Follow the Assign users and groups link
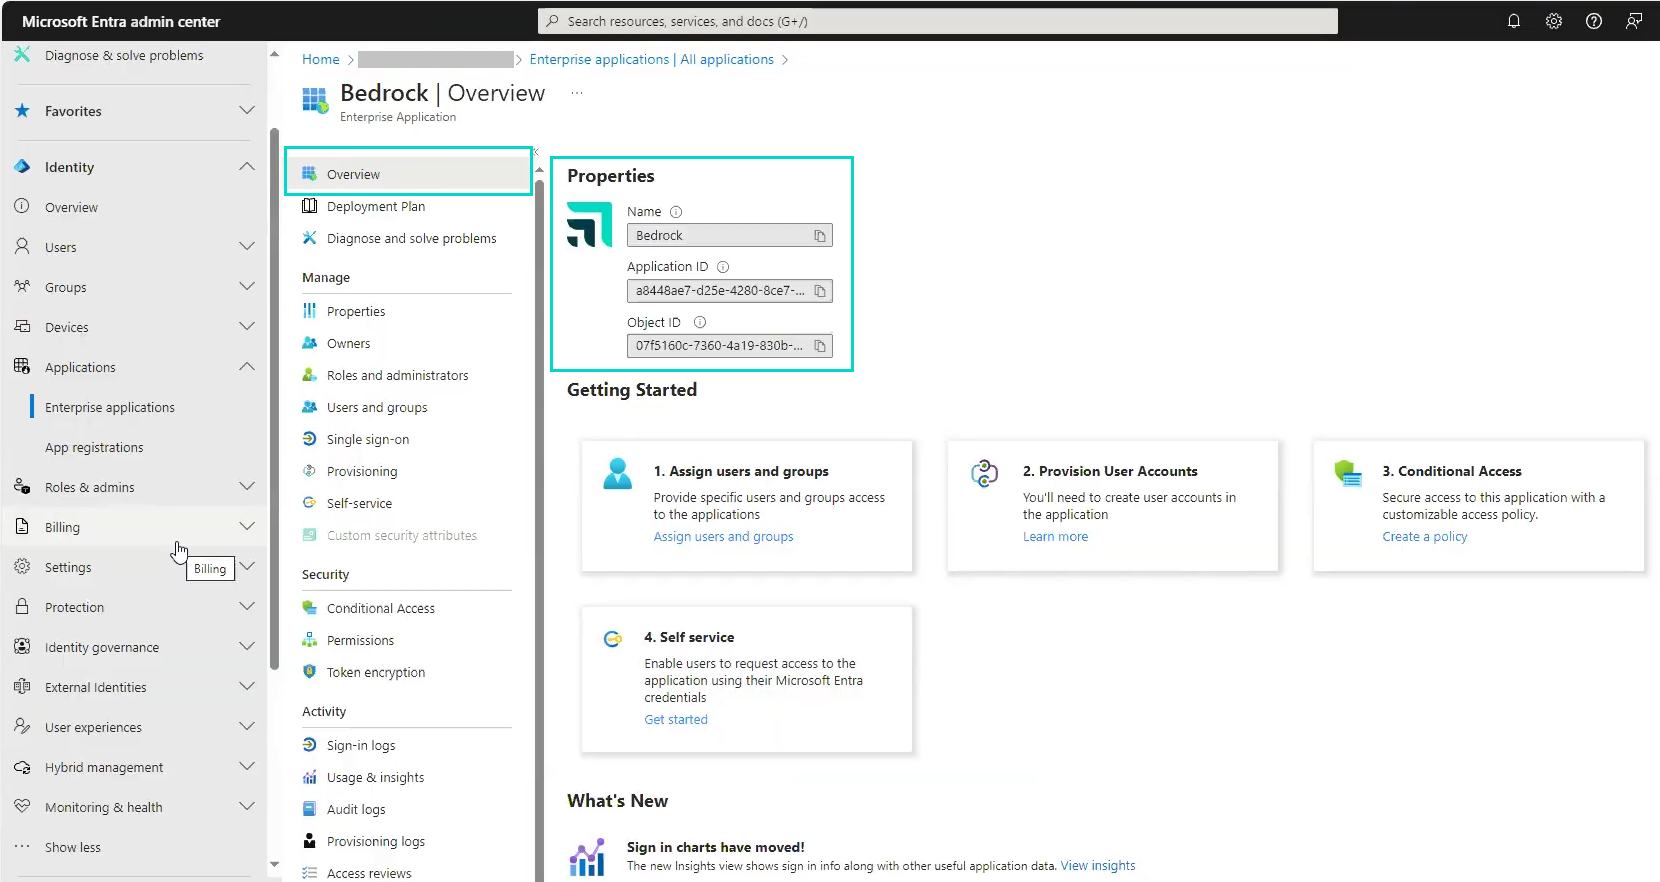 [723, 537]
